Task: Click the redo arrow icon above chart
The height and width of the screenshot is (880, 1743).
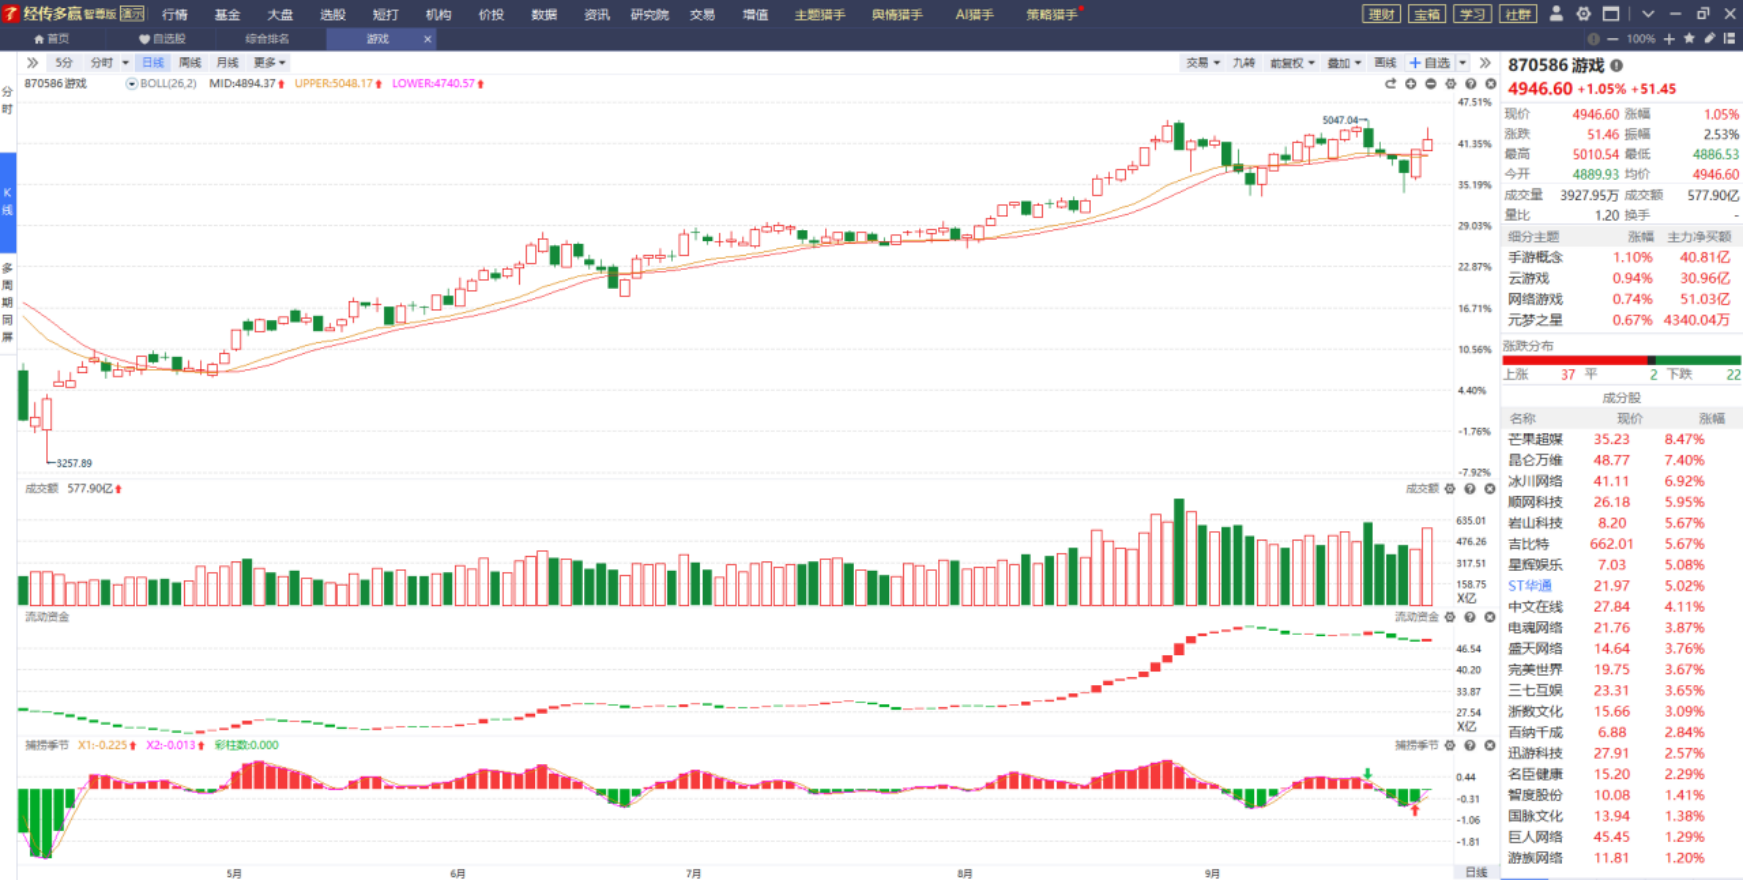Action: [x=1390, y=84]
